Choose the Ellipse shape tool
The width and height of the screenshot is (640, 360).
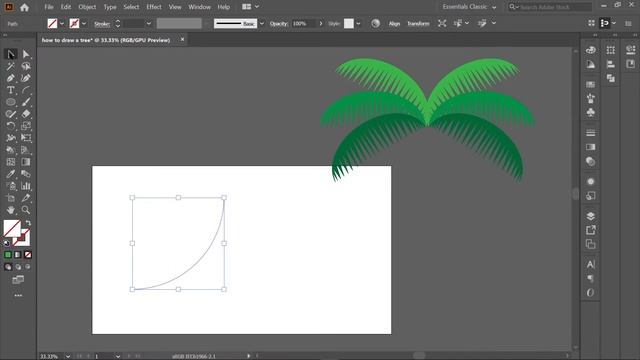[11, 102]
